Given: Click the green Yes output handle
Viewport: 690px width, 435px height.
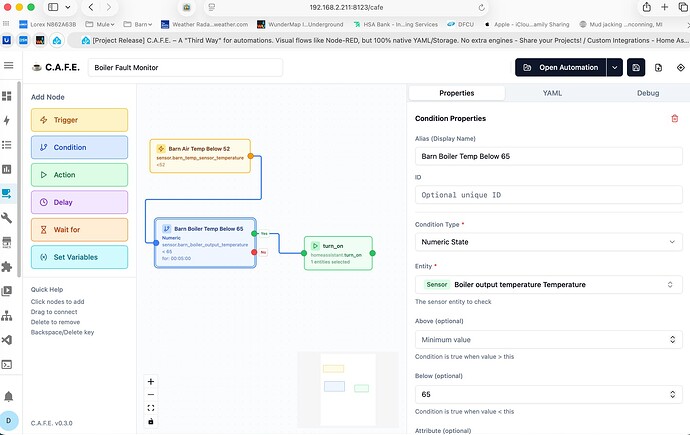Looking at the screenshot, I should (x=254, y=234).
